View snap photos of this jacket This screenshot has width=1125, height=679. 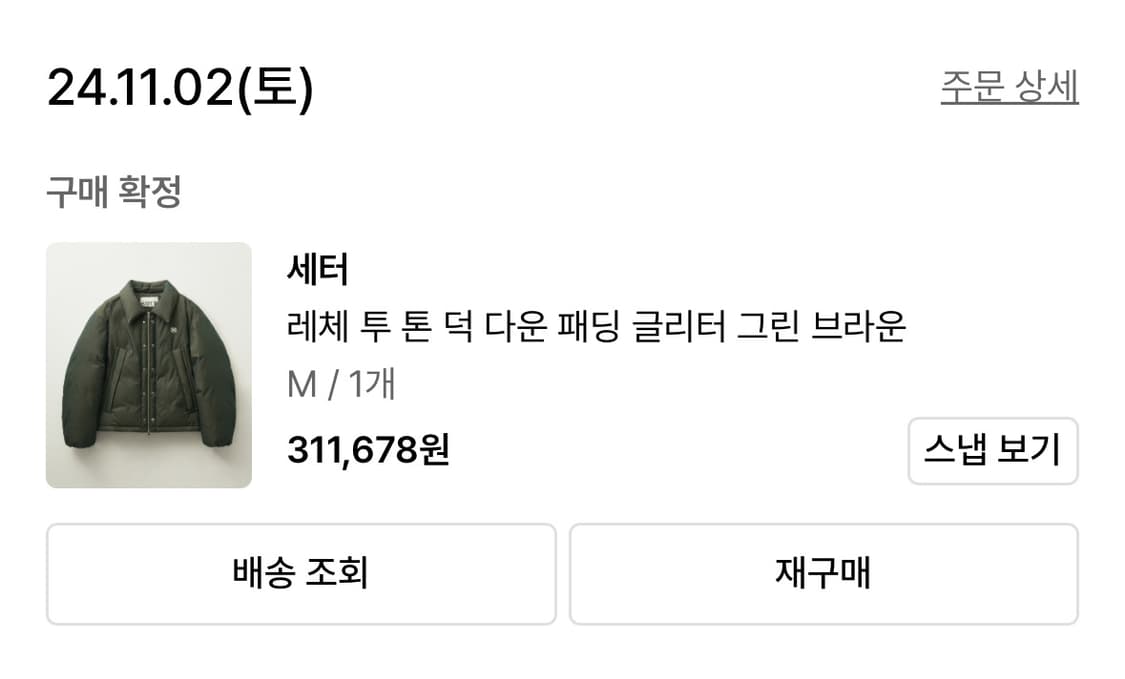click(x=994, y=452)
